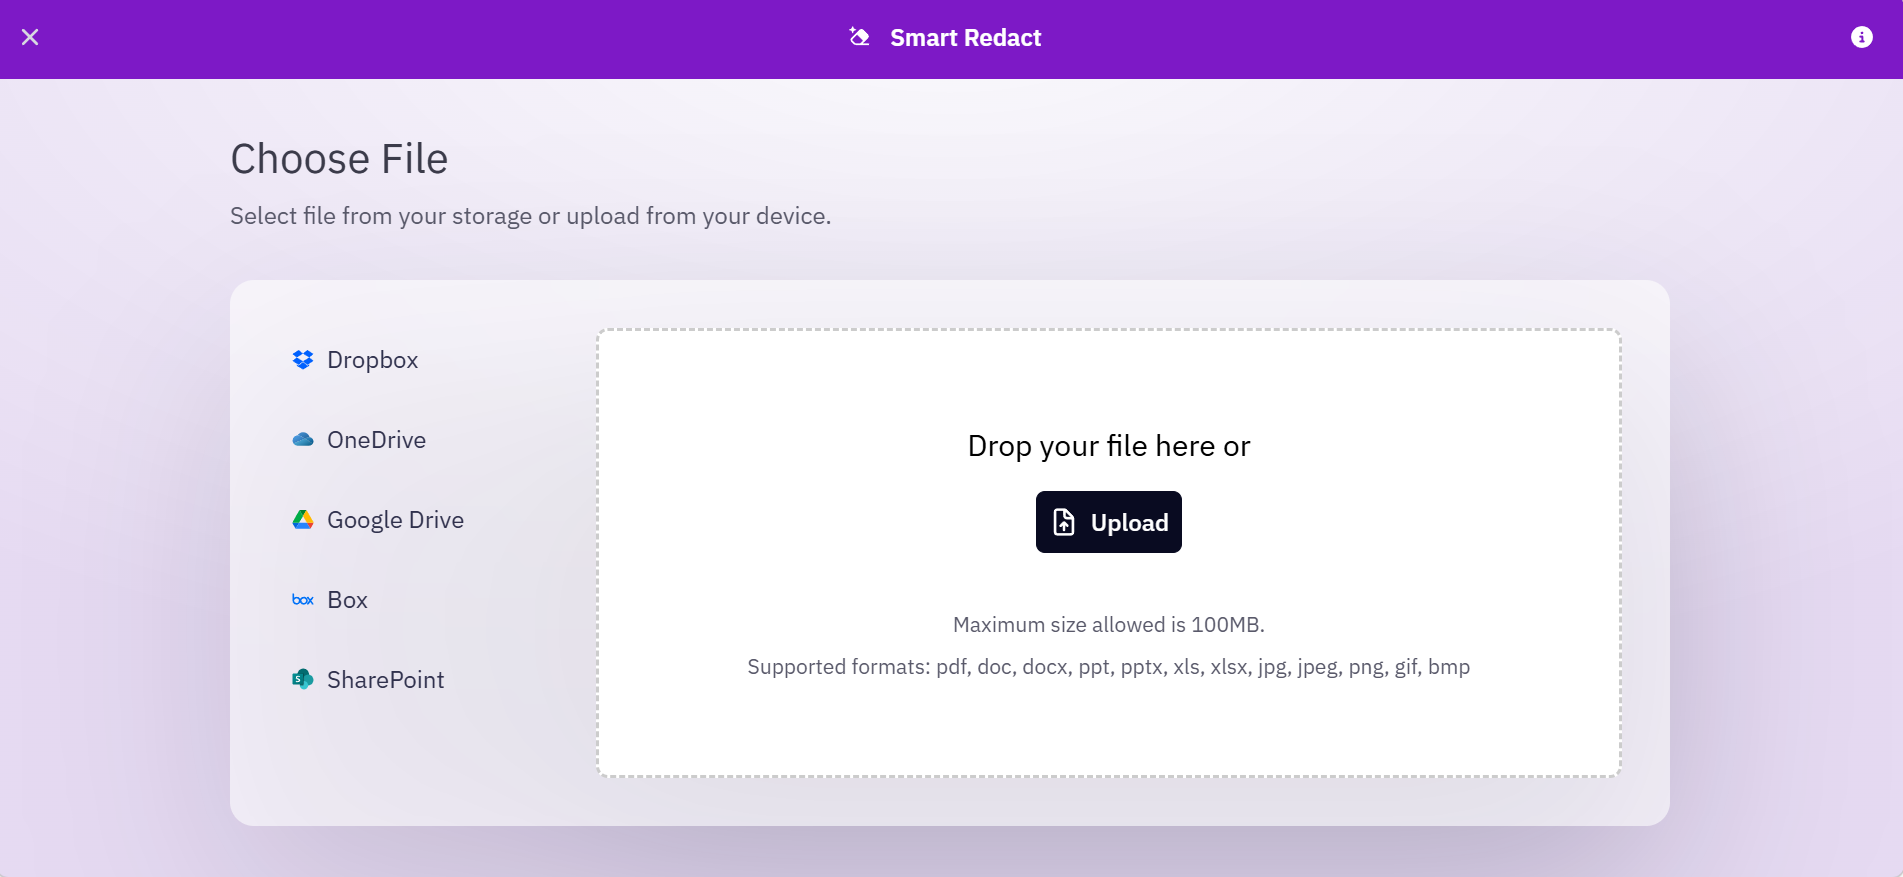
Task: Click the Google Drive triangle icon
Action: (303, 520)
